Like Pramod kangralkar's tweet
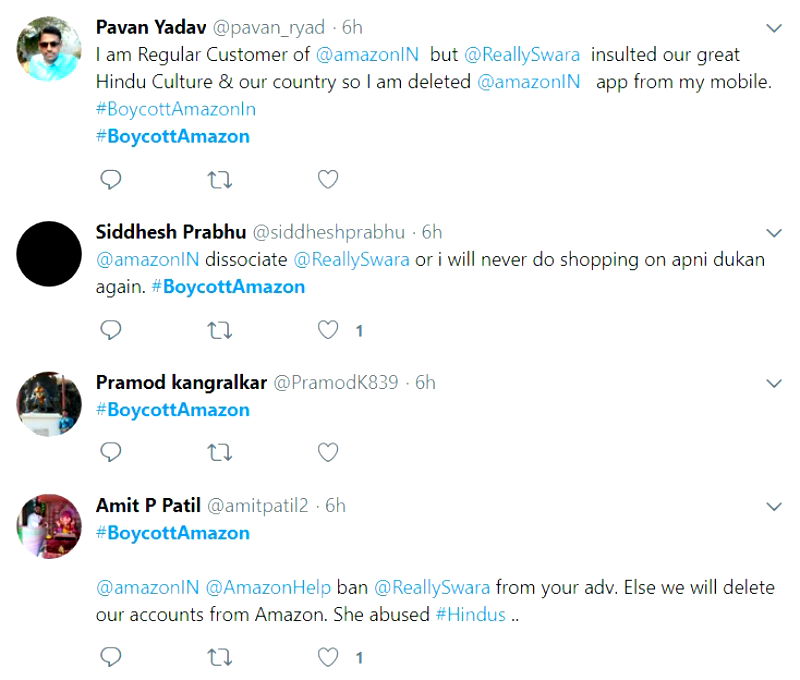800x680 pixels. pyautogui.click(x=327, y=453)
